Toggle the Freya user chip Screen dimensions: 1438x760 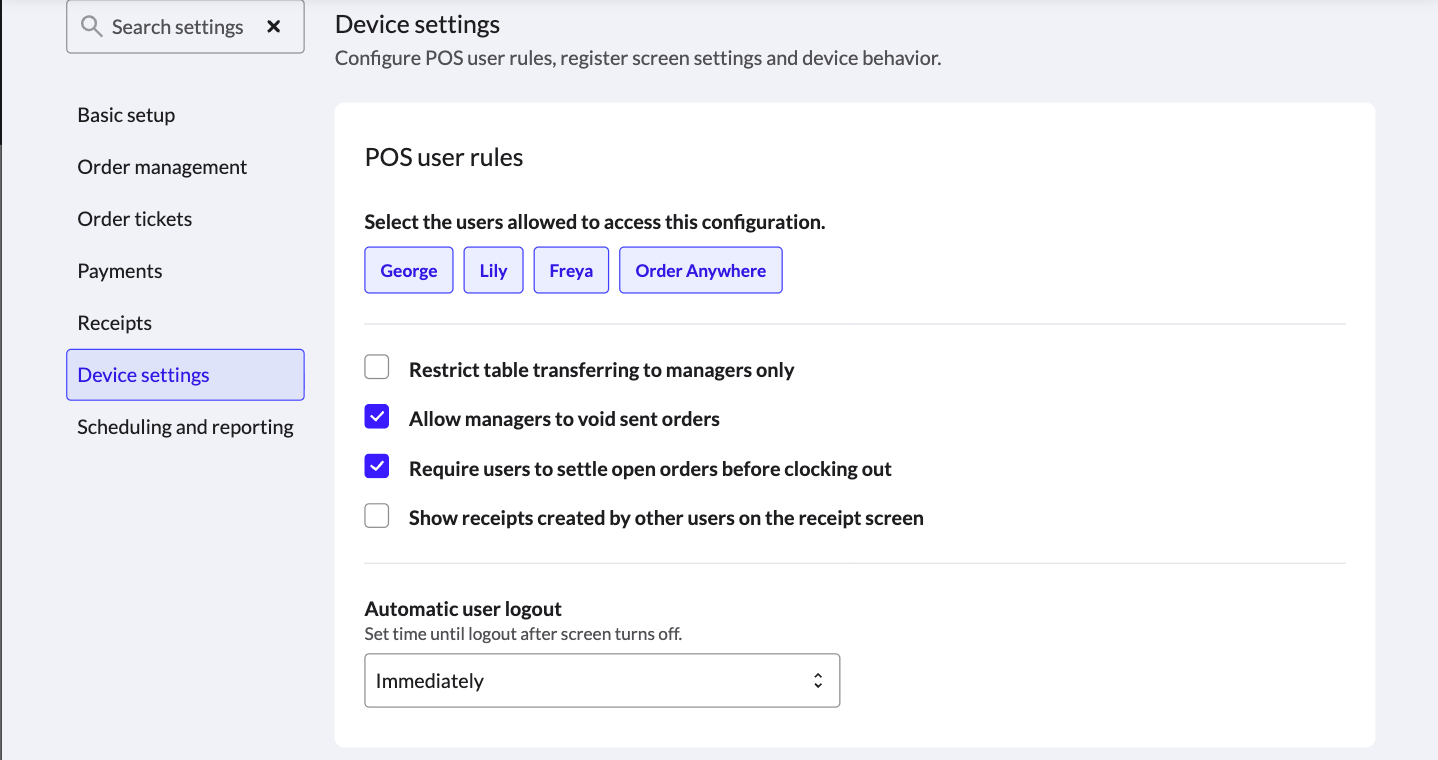click(x=571, y=271)
